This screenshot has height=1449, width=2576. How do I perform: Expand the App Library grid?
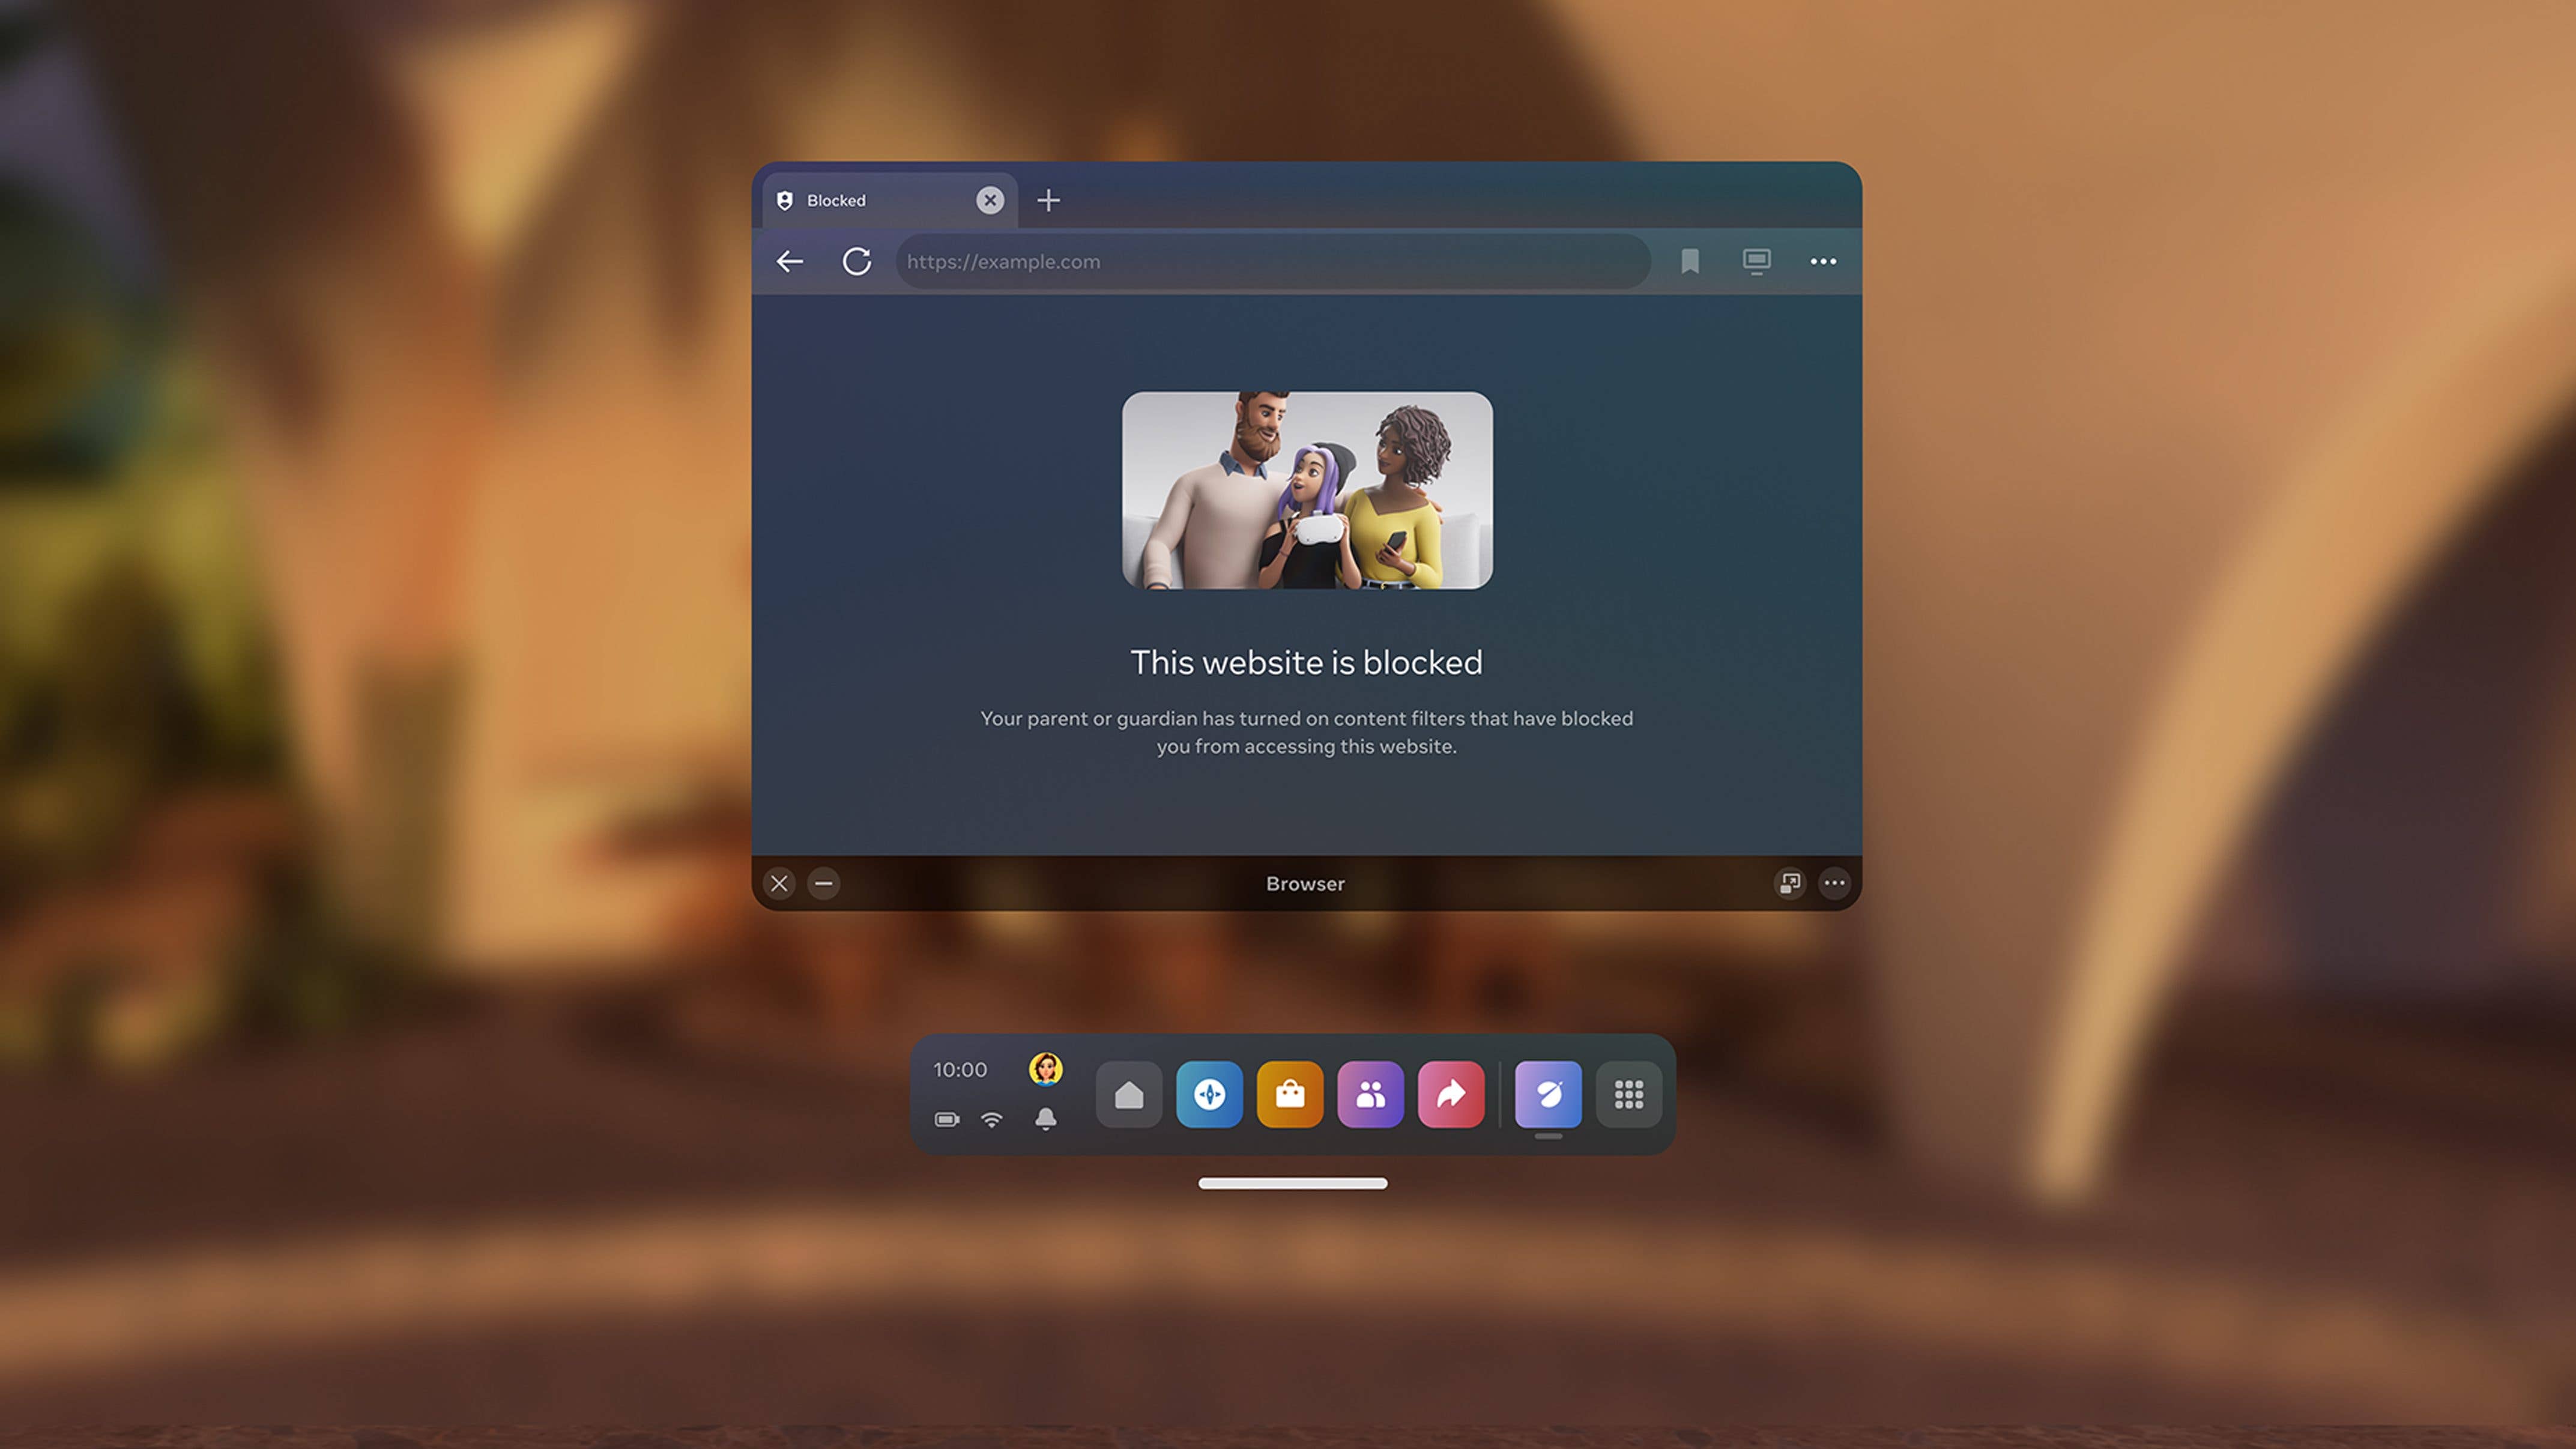[1629, 1095]
